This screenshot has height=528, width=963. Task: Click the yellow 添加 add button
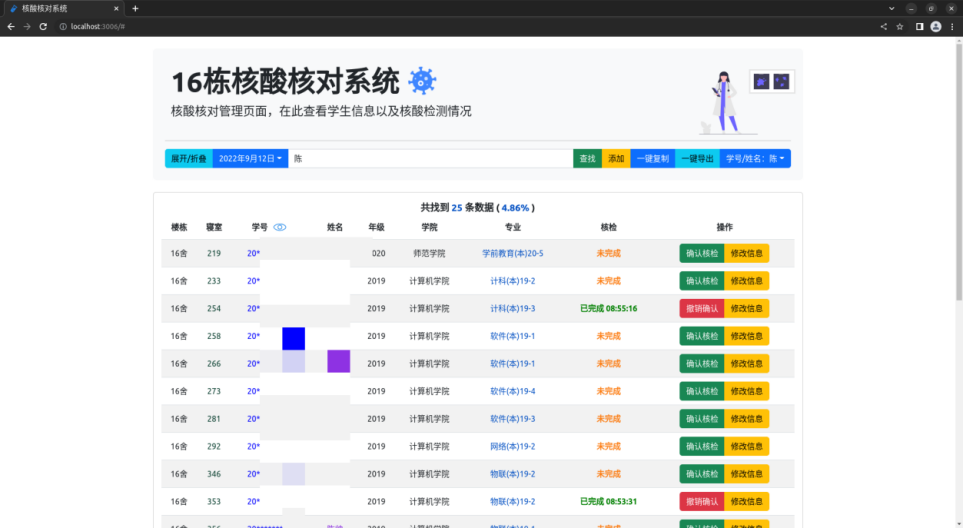(x=616, y=158)
